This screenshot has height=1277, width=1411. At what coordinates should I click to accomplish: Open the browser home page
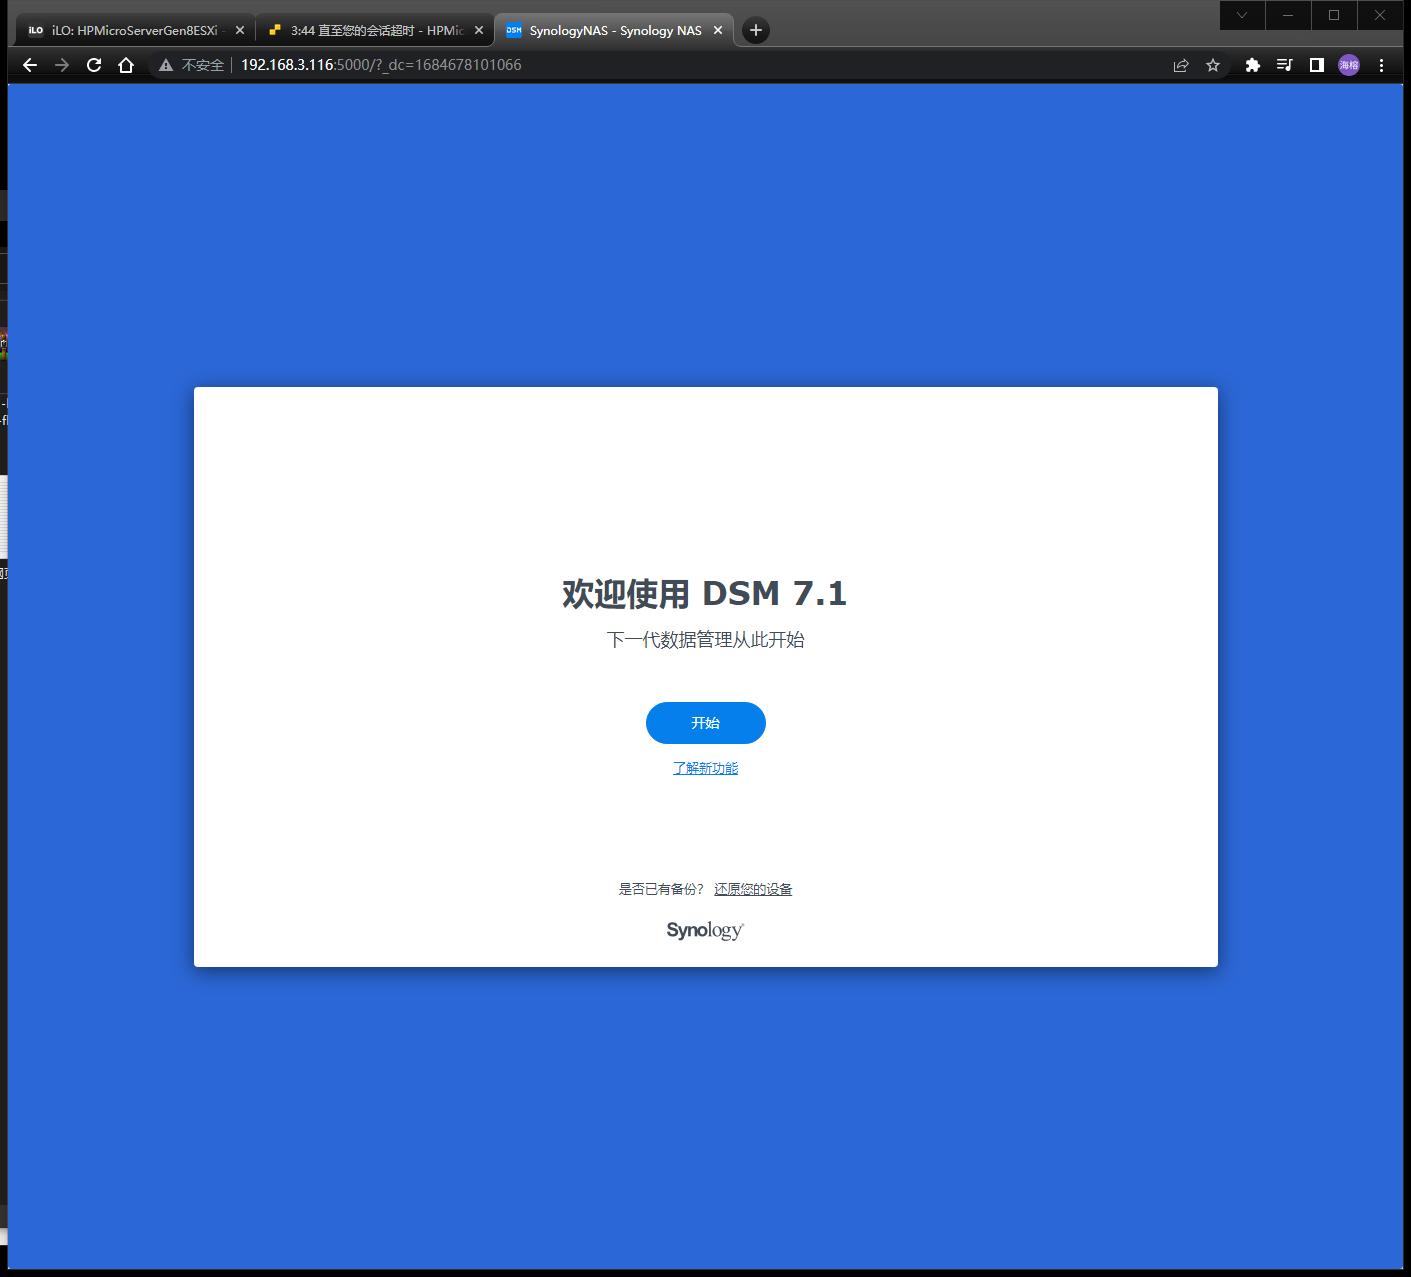[124, 65]
